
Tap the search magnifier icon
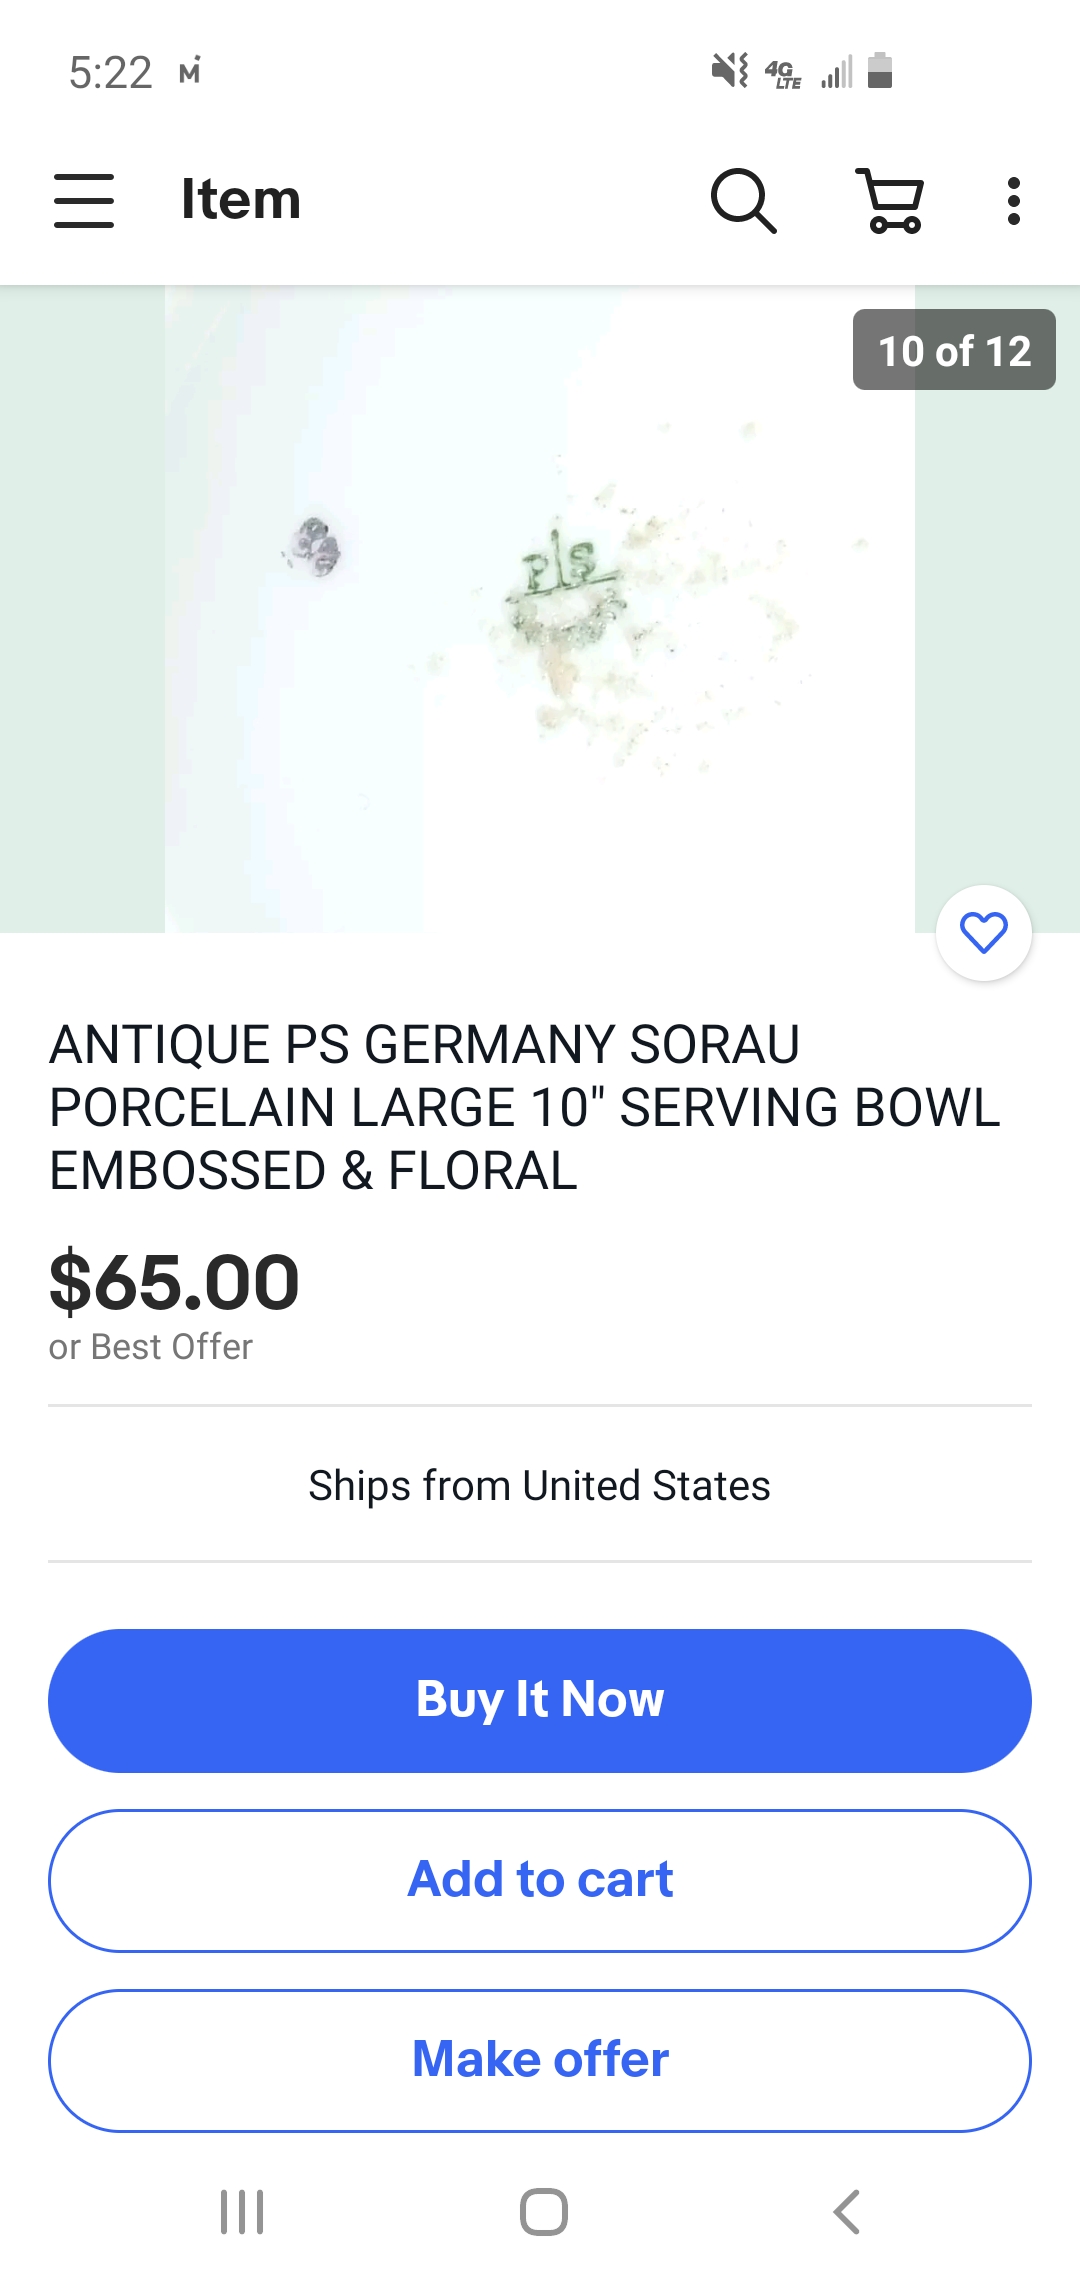(743, 200)
